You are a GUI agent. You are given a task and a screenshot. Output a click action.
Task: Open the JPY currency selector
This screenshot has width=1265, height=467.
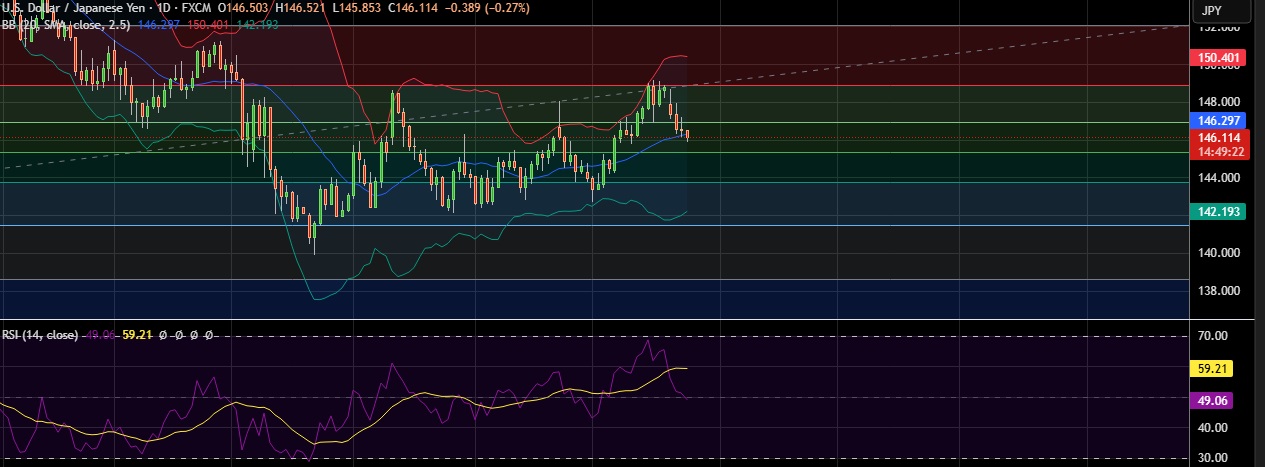1211,10
